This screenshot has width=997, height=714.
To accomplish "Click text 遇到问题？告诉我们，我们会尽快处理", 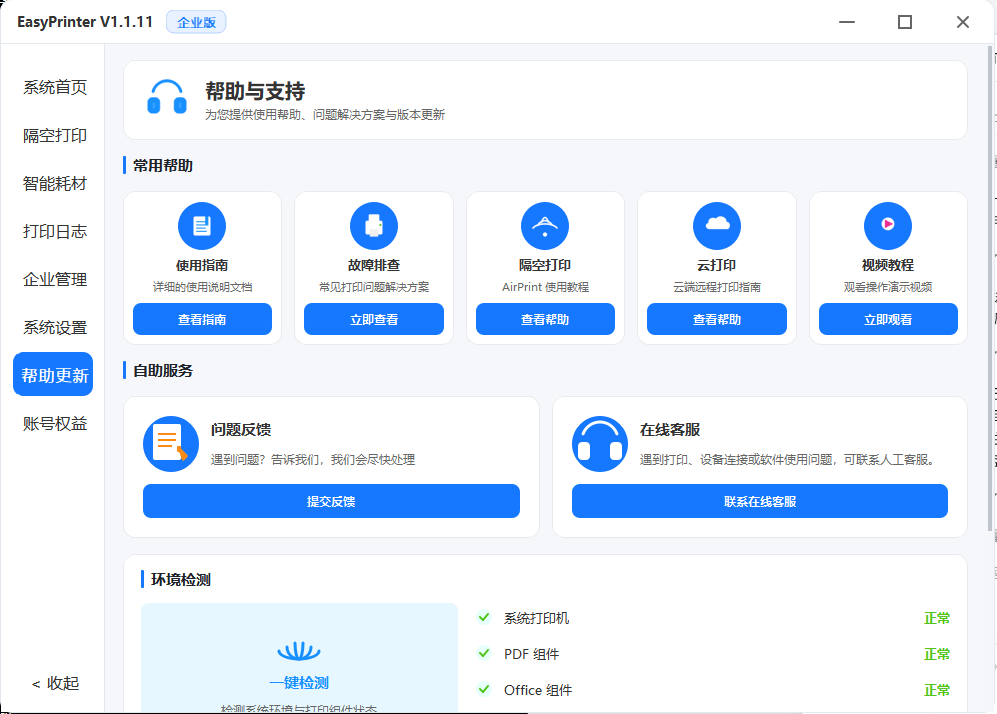I will click(x=313, y=460).
